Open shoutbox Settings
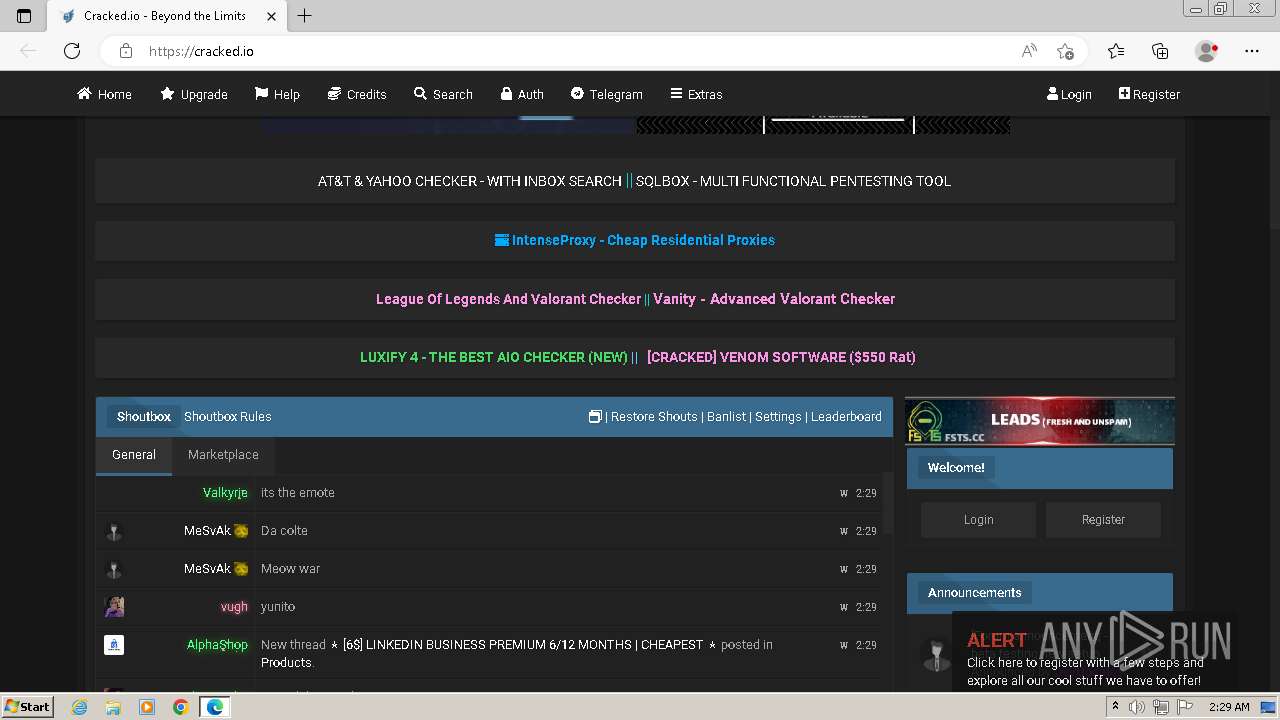This screenshot has height=720, width=1280. click(778, 416)
